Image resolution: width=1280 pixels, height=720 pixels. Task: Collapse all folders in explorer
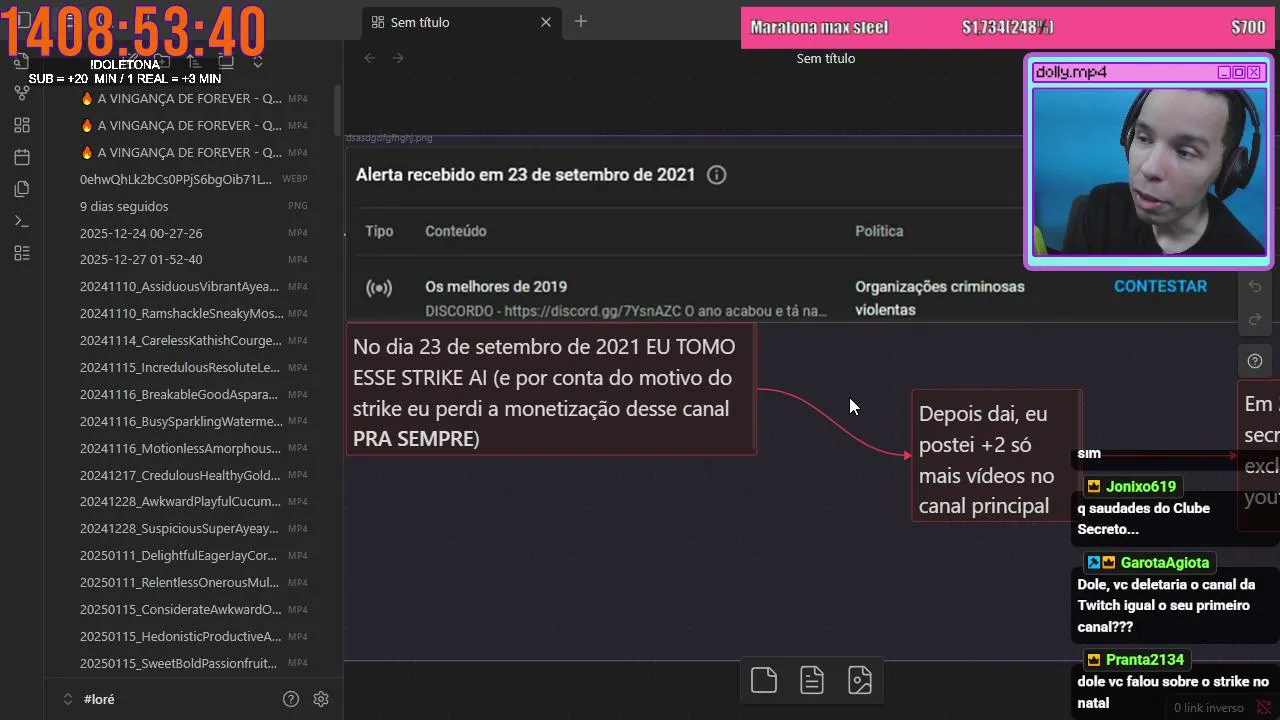258,62
